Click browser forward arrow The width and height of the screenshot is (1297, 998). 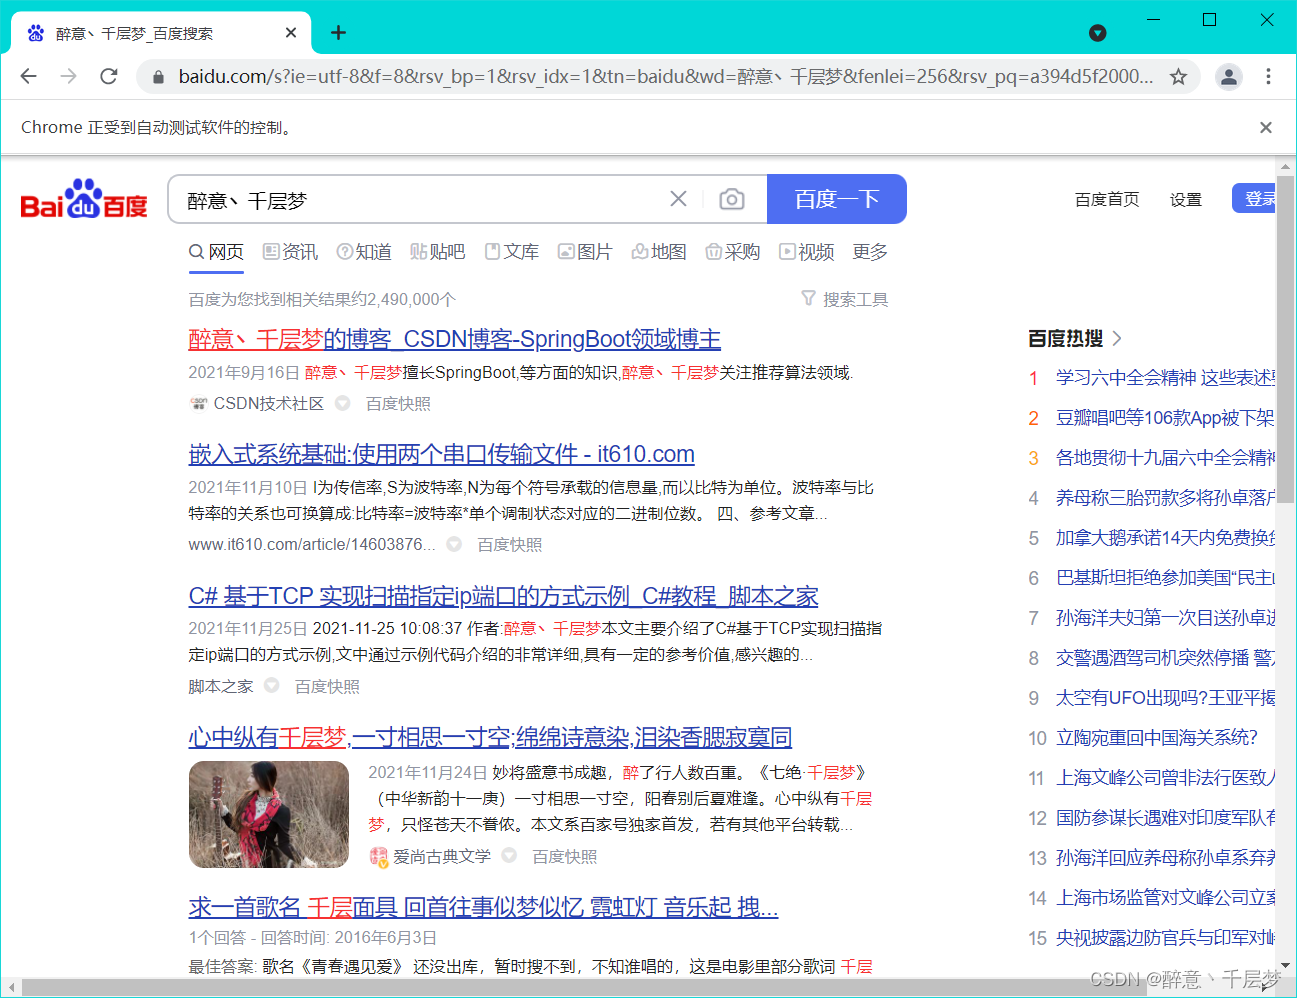(68, 76)
